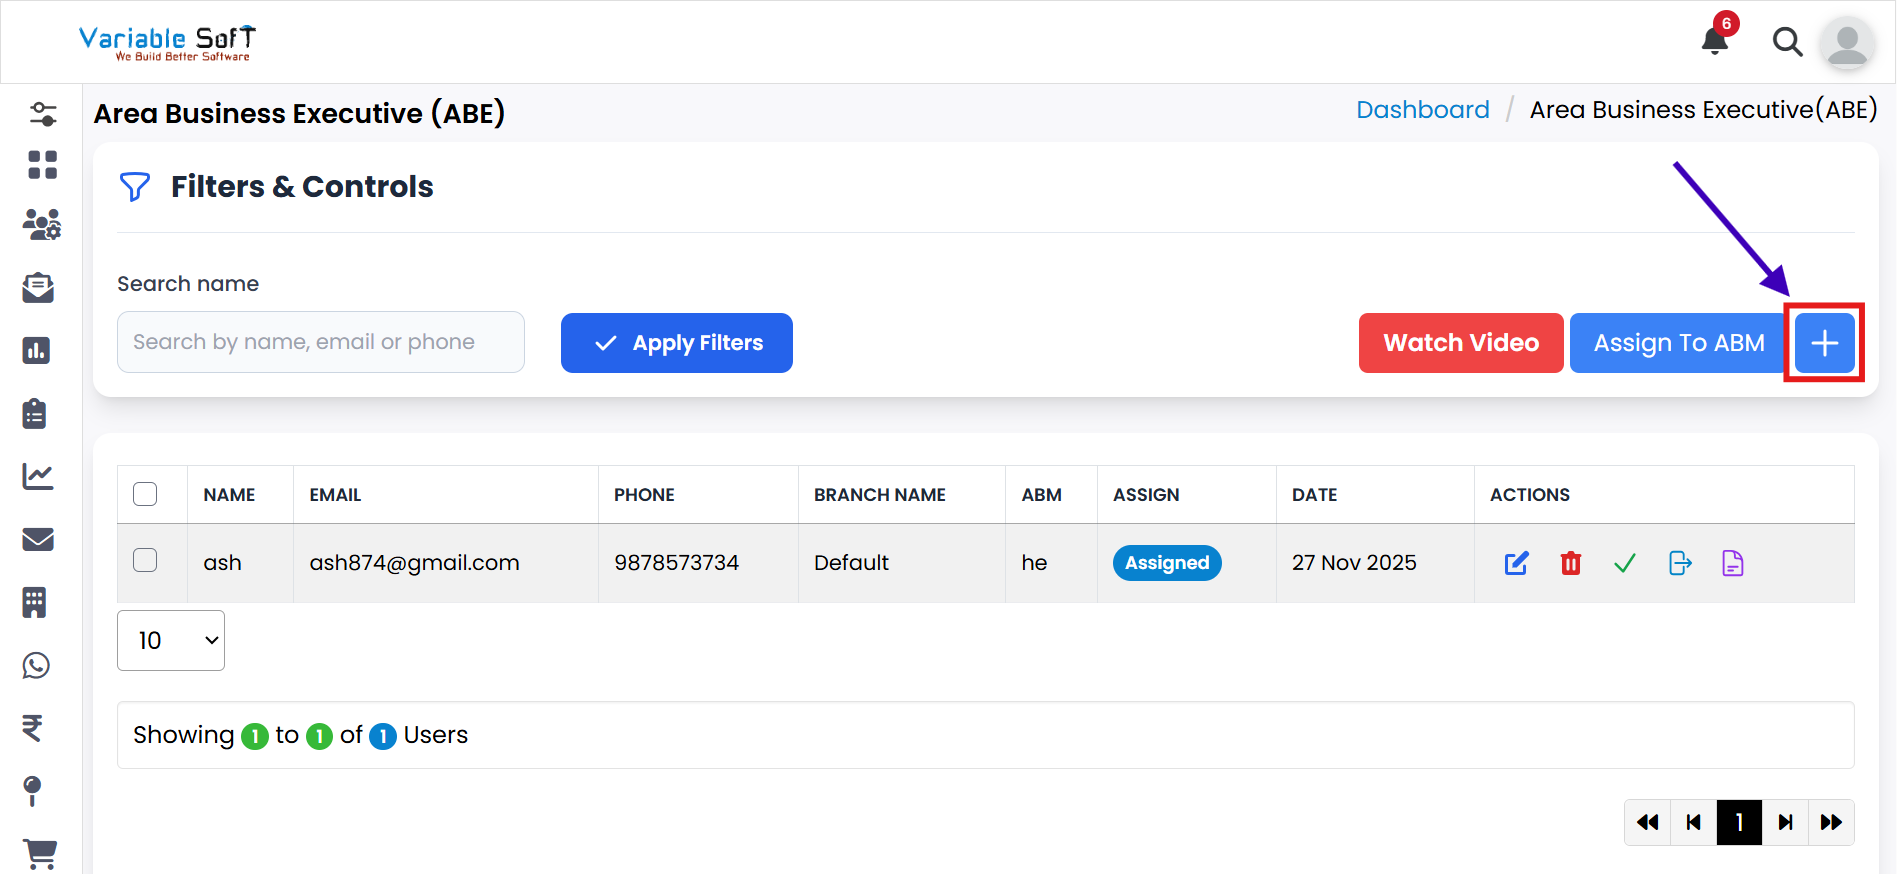The height and width of the screenshot is (874, 1897).
Task: Expand the rows-per-page dropdown showing 10
Action: tap(171, 640)
